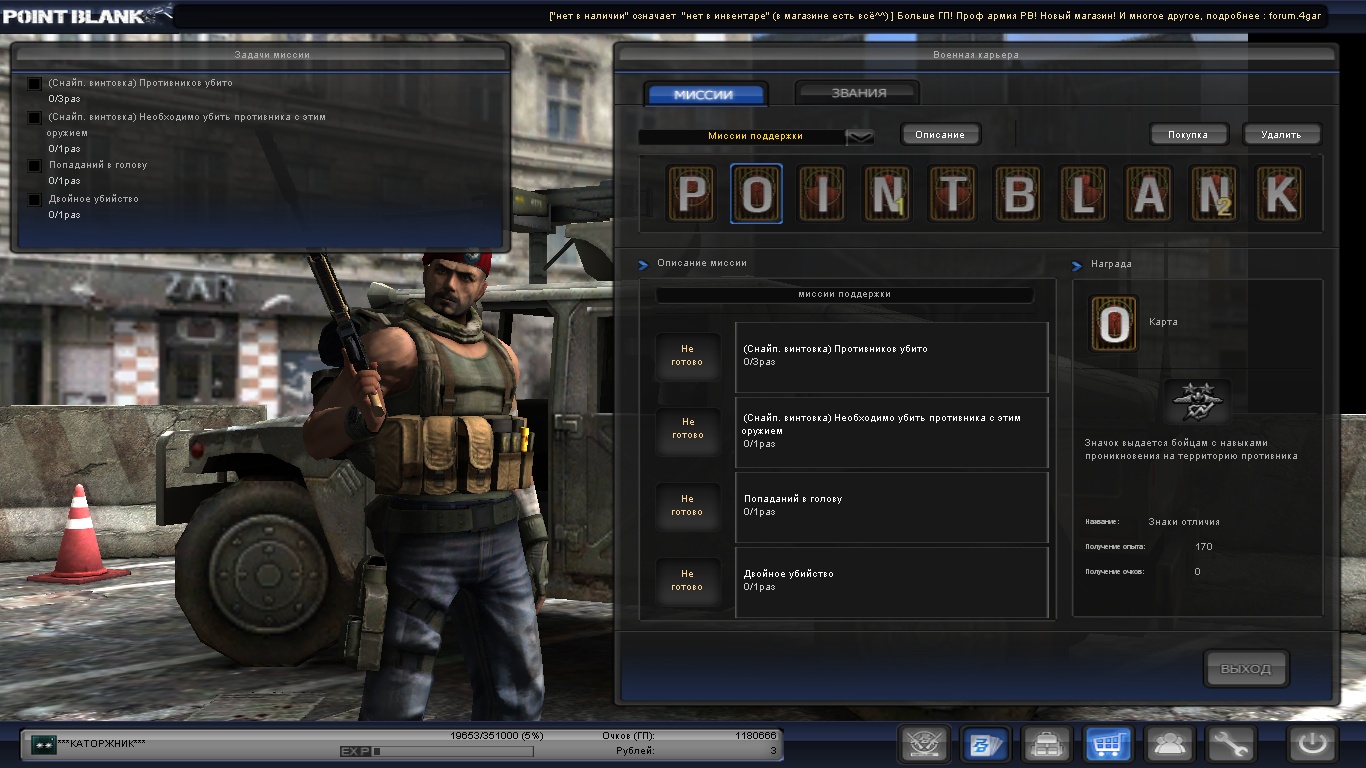Select the letter N card marked 1

(887, 194)
